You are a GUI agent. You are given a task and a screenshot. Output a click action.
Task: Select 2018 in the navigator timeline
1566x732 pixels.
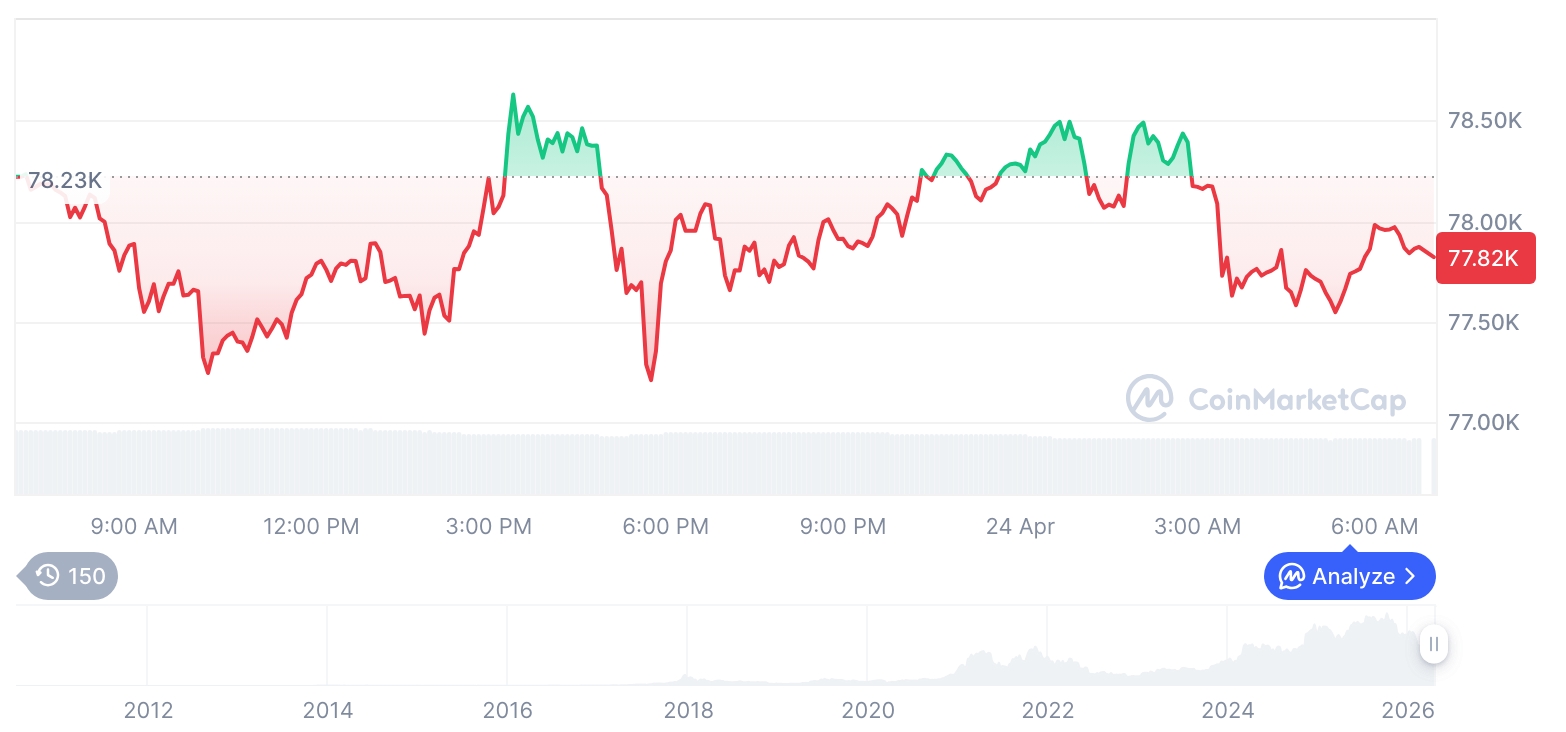coord(688,710)
